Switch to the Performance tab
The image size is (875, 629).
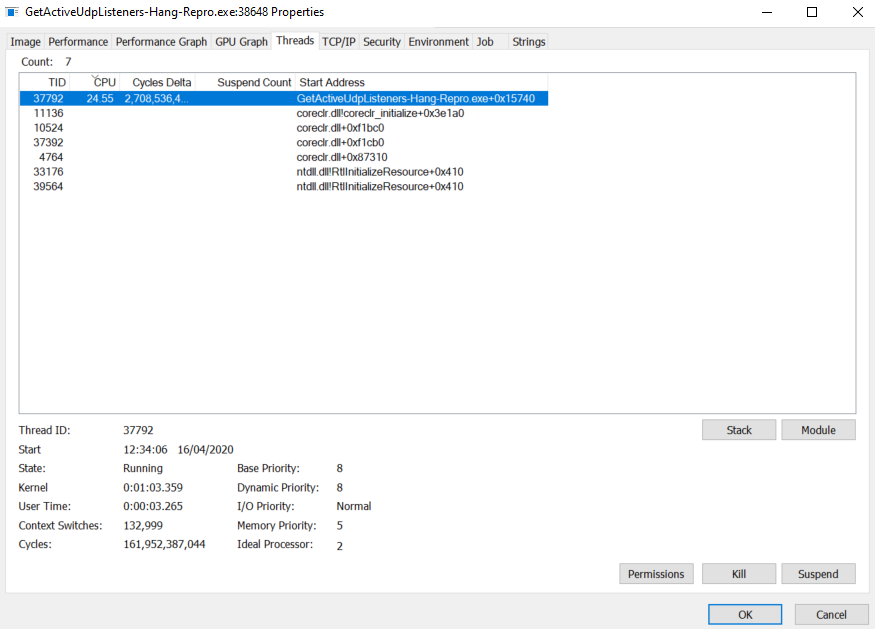pyautogui.click(x=78, y=42)
